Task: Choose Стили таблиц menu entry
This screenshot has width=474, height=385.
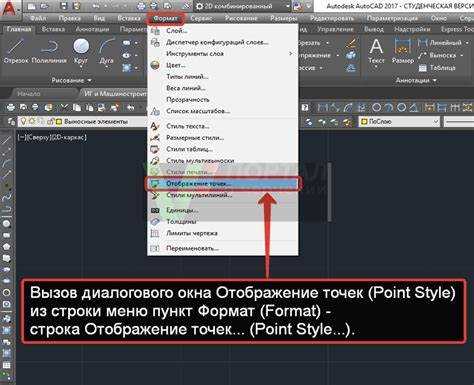Action: click(223, 149)
